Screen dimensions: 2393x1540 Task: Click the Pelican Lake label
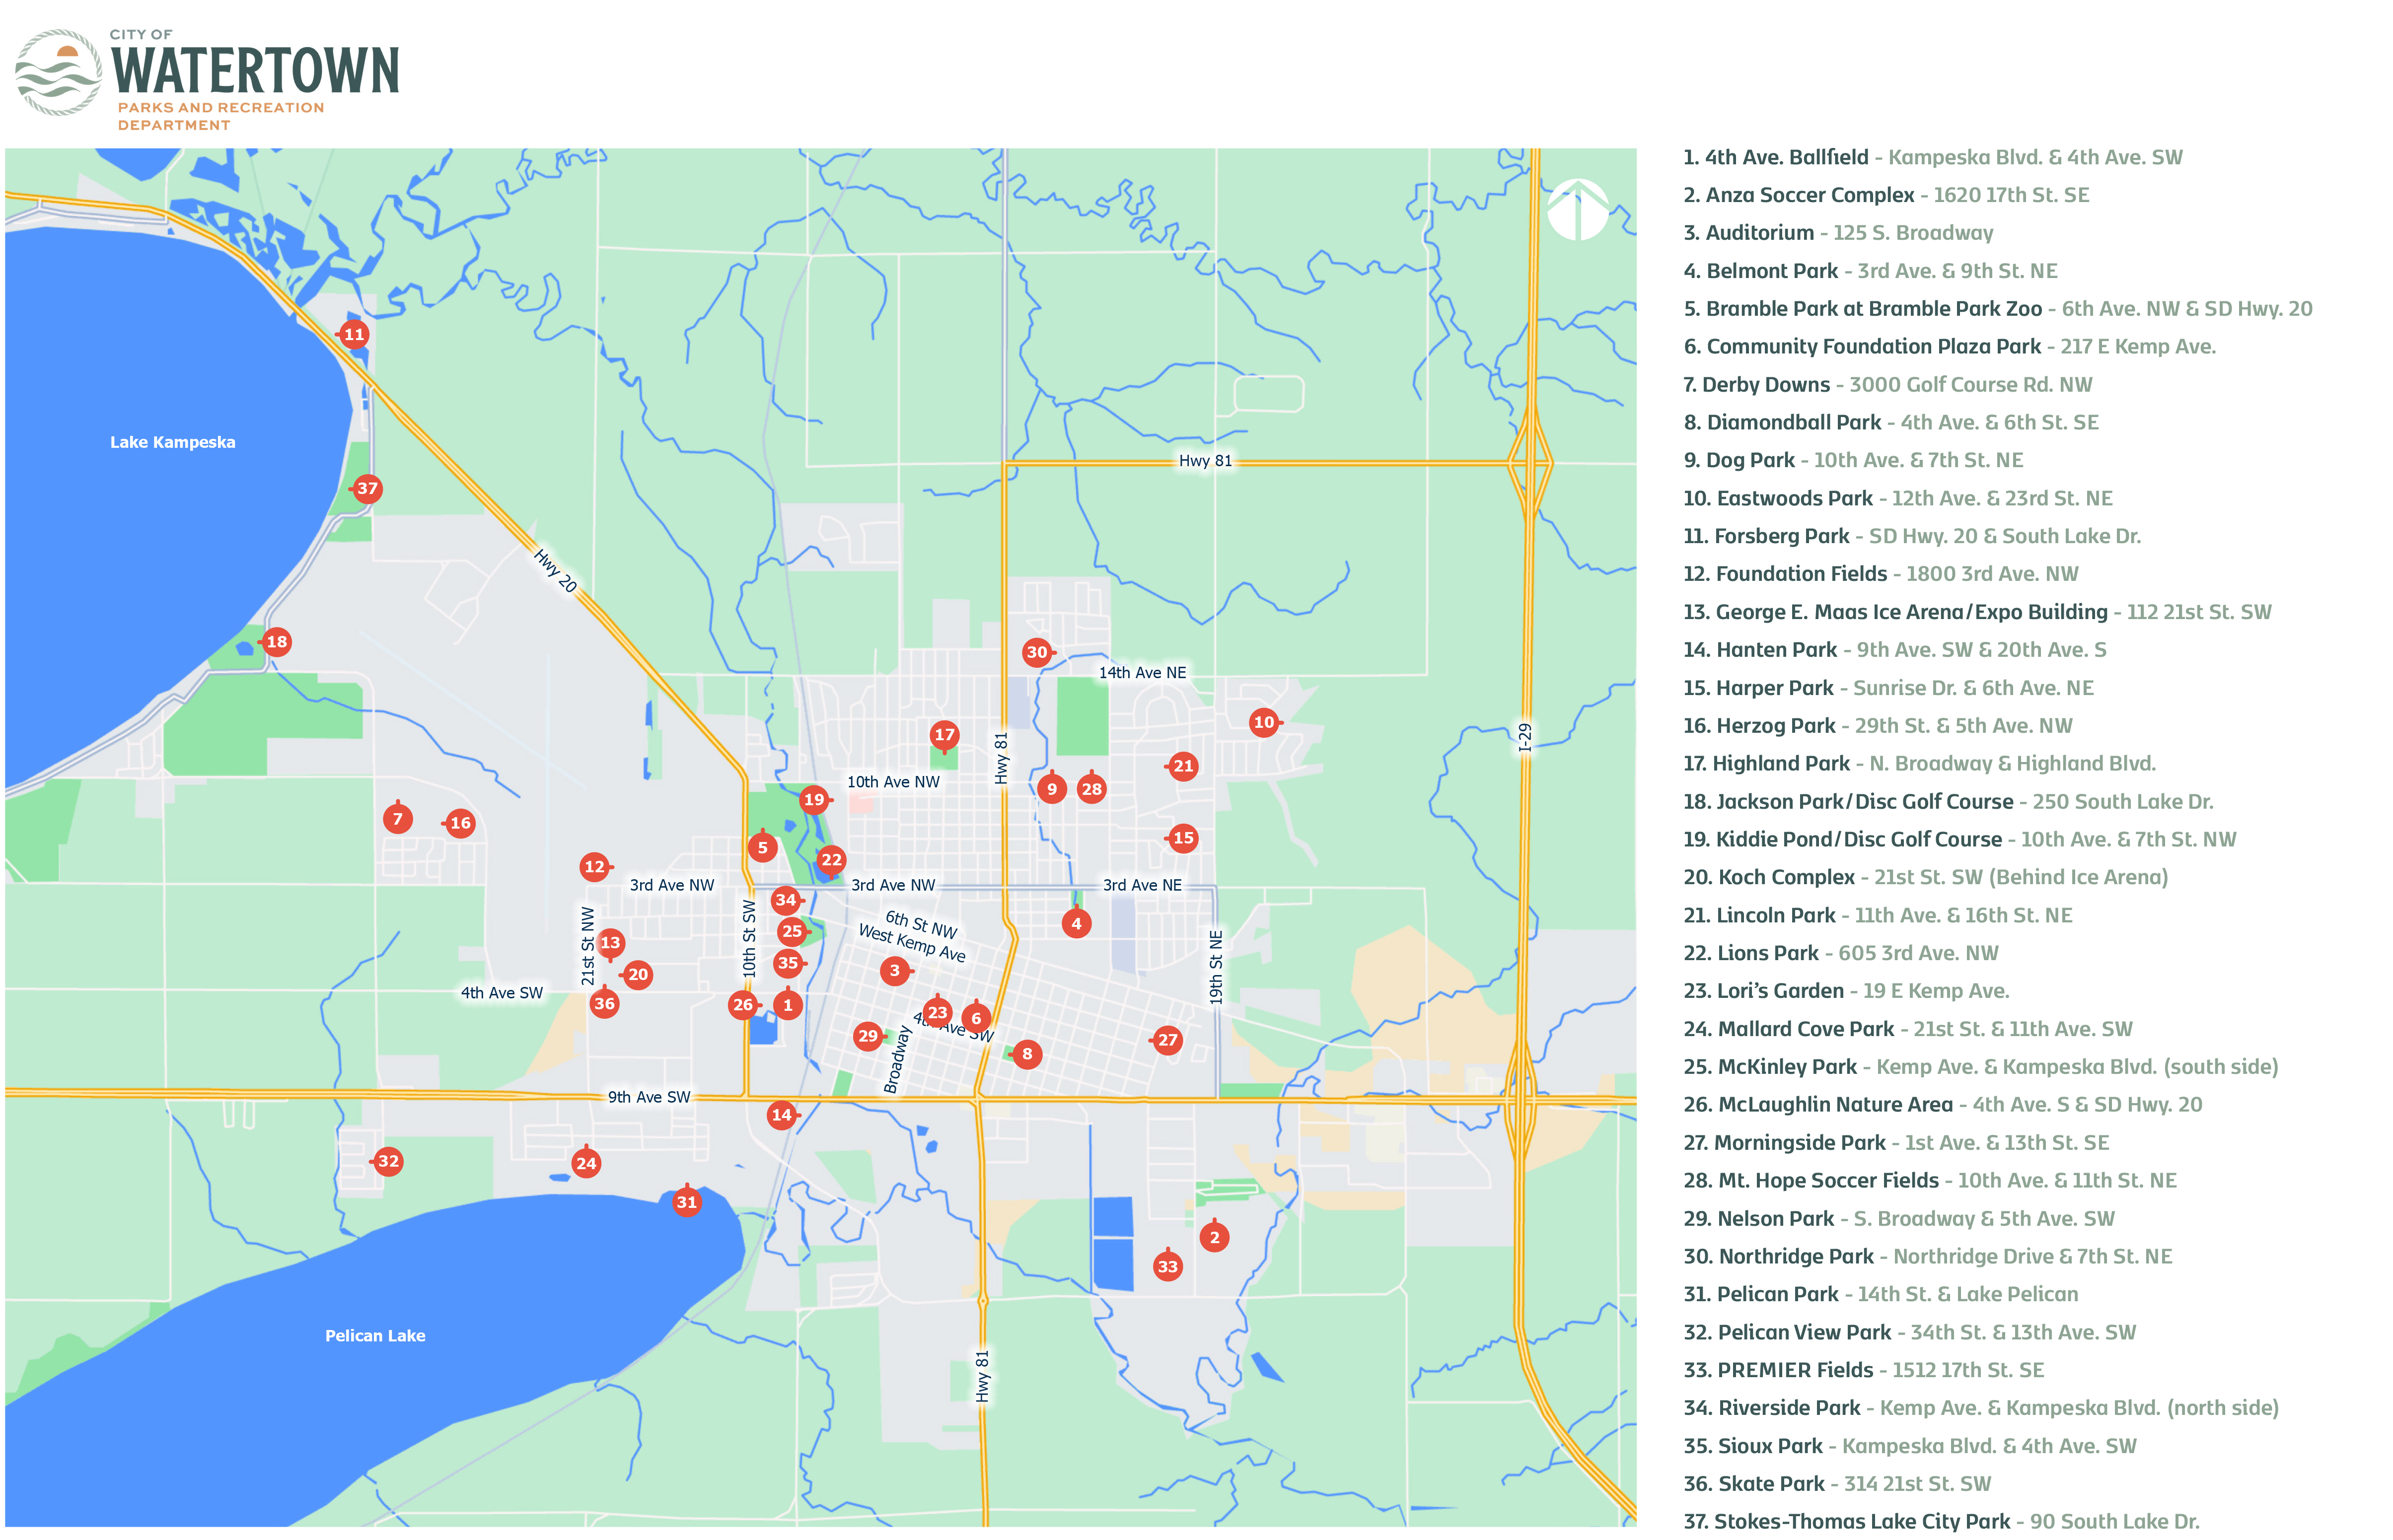375,1336
